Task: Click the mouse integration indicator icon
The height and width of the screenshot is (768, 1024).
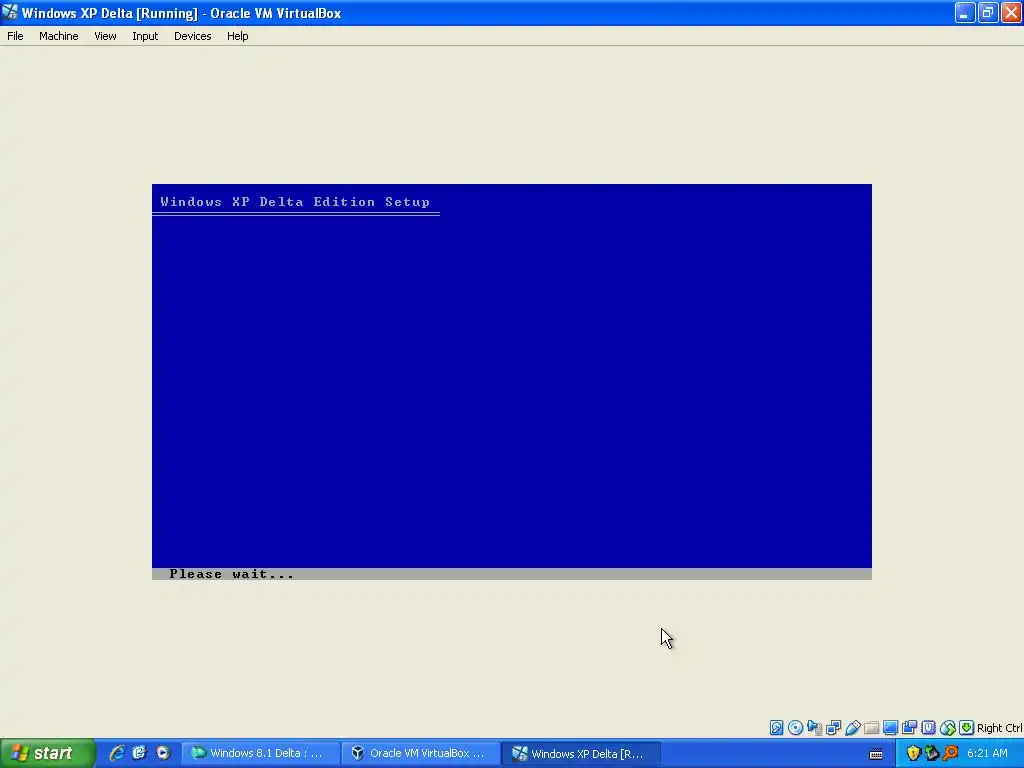Action: click(948, 728)
